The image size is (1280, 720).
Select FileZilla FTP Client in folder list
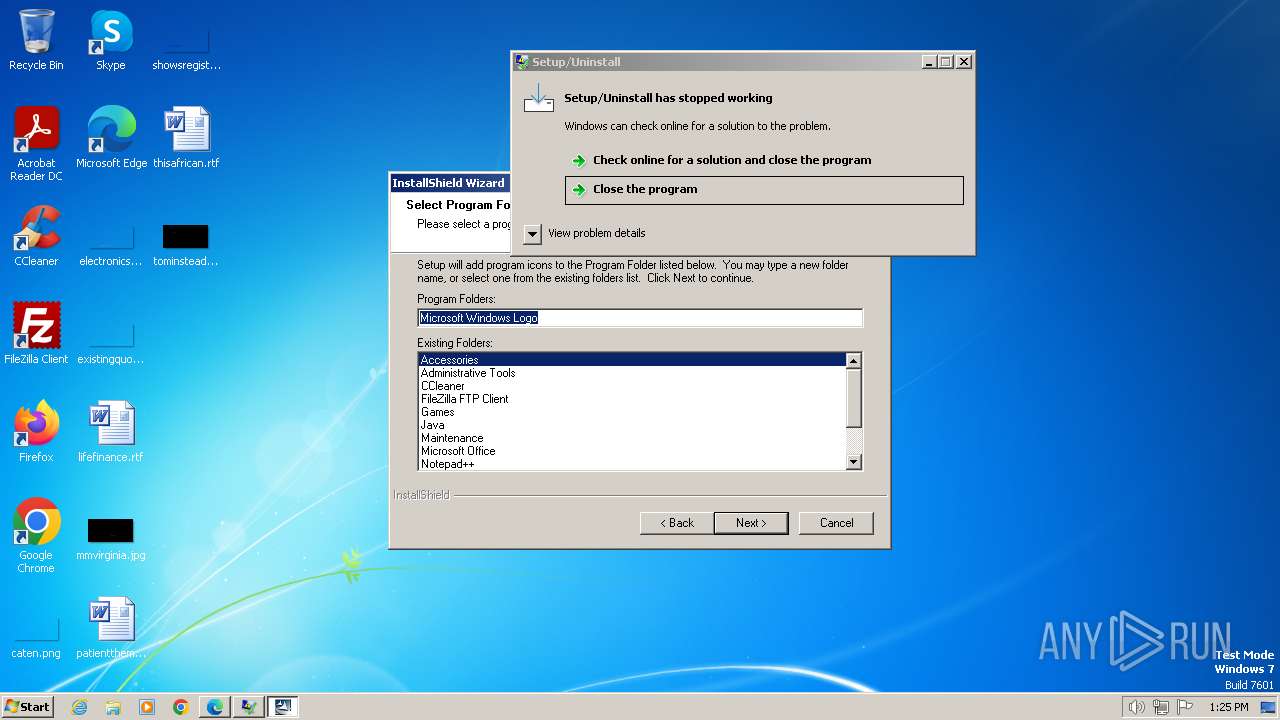632,399
